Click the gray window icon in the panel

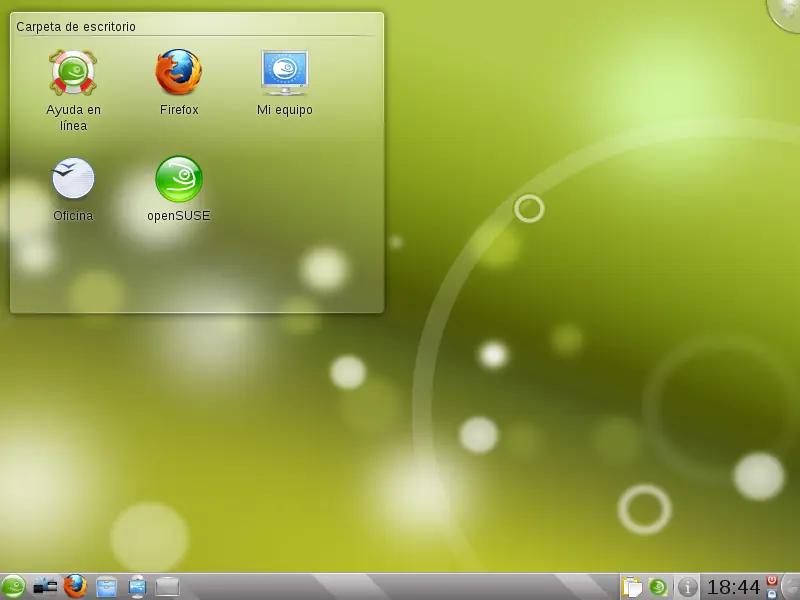click(x=167, y=587)
